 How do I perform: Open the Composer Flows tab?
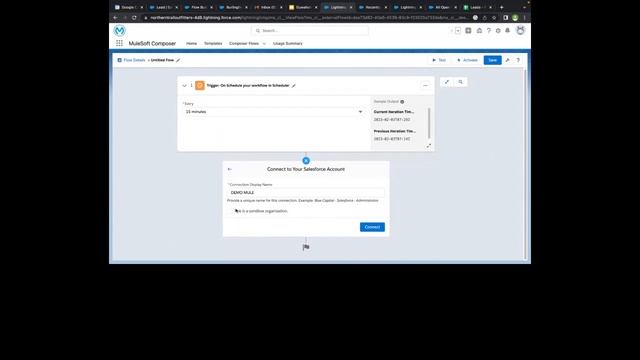(244, 43)
